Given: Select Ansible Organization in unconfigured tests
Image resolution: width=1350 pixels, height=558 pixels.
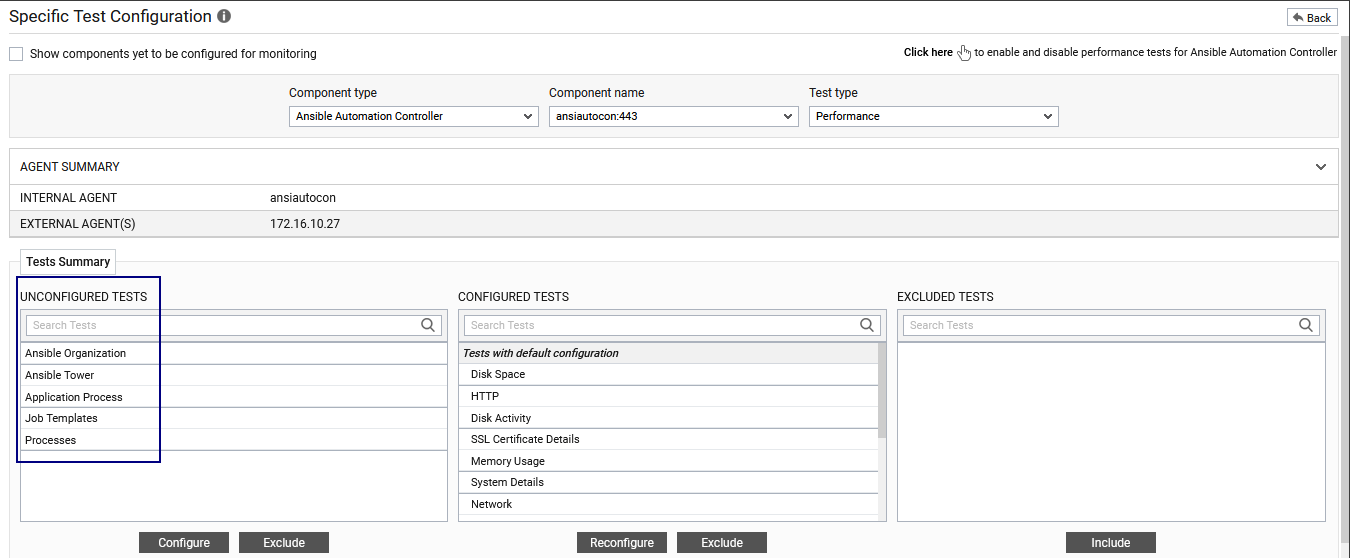Looking at the screenshot, I should 234,353.
